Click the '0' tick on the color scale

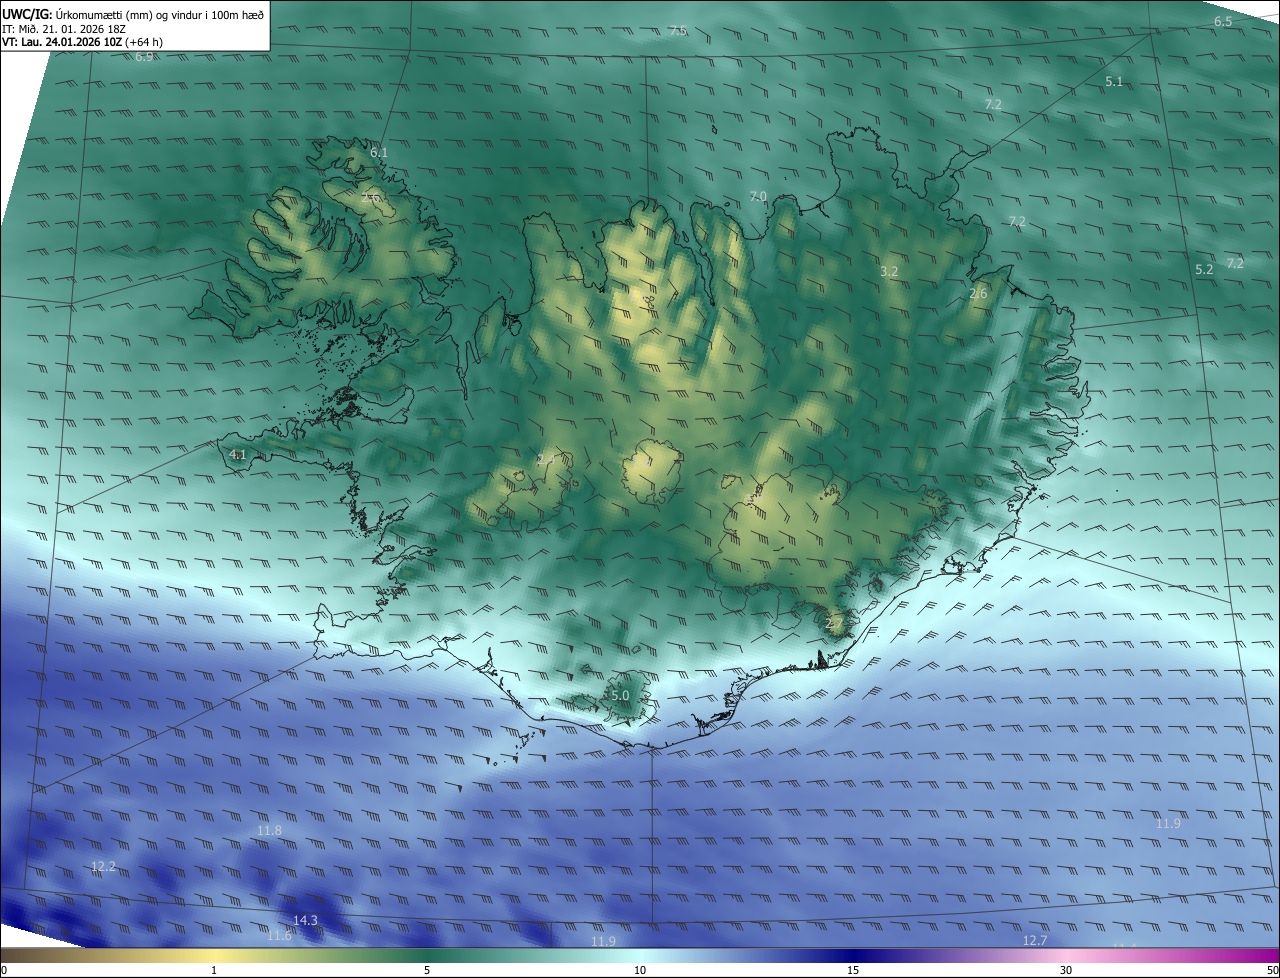(x=4, y=970)
